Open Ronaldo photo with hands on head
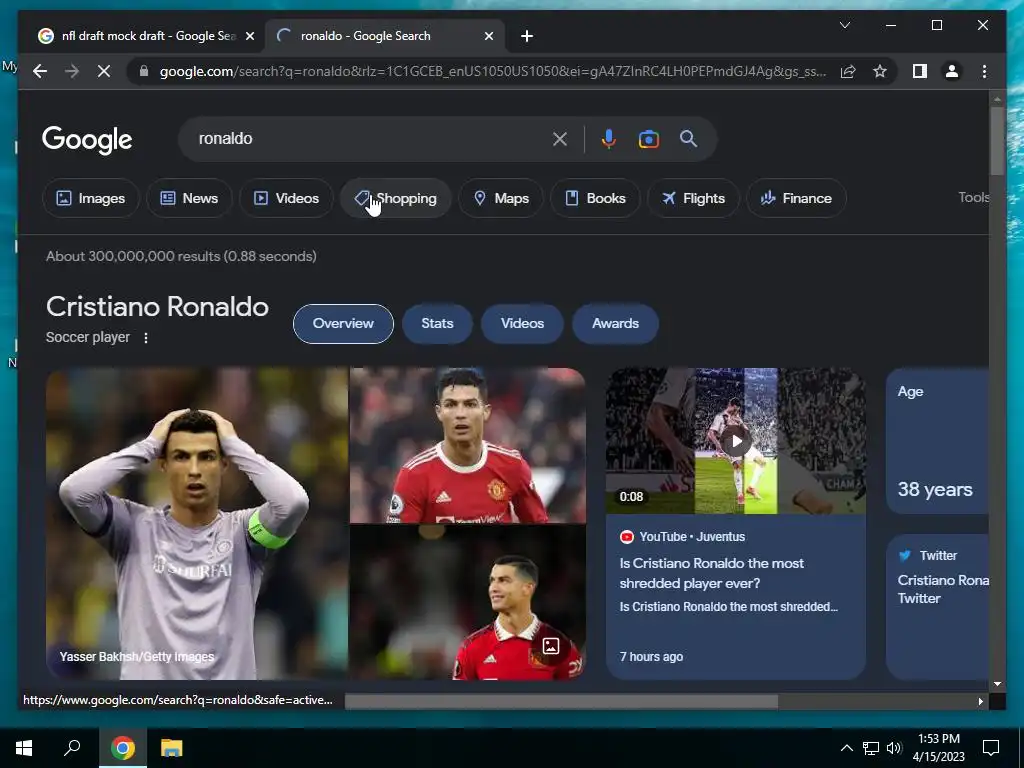The height and width of the screenshot is (768, 1024). pyautogui.click(x=197, y=524)
